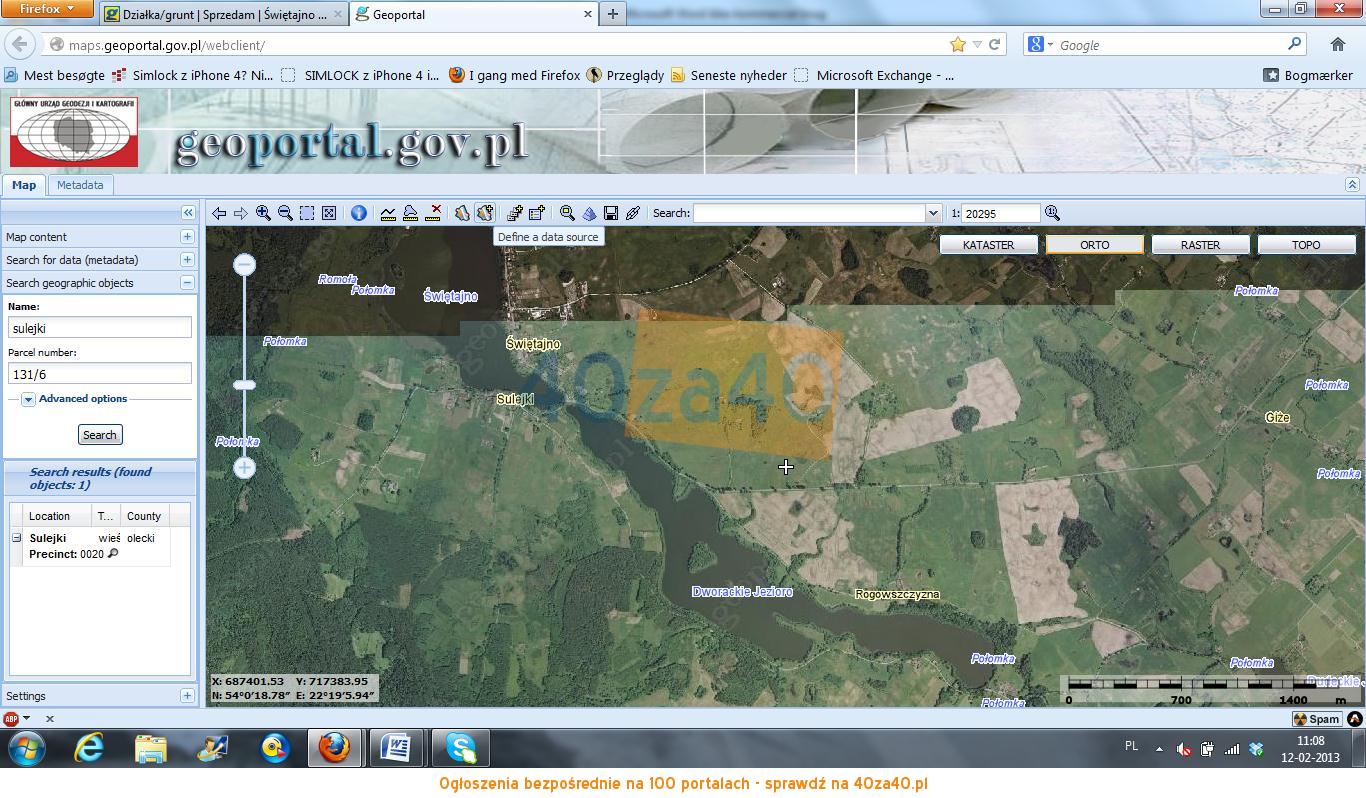Click the Search button in panel
The height and width of the screenshot is (798, 1366).
coord(100,435)
